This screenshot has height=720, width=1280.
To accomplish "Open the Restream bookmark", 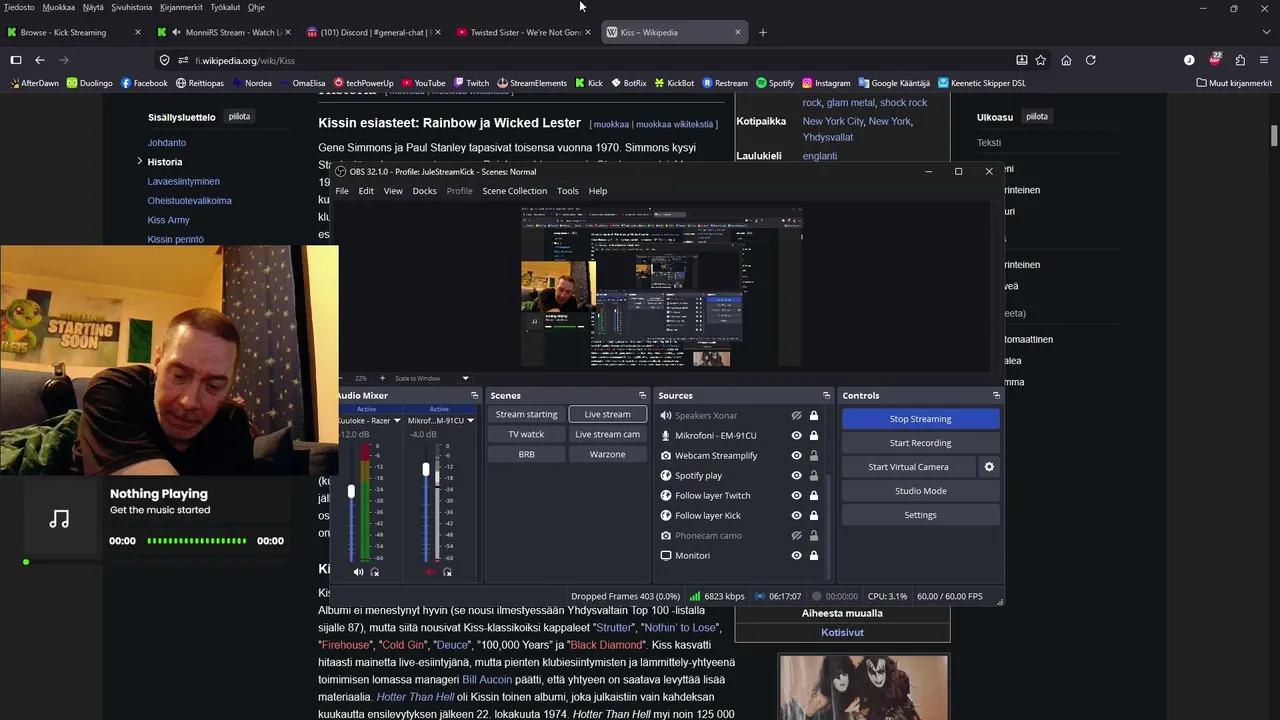I will tap(725, 83).
